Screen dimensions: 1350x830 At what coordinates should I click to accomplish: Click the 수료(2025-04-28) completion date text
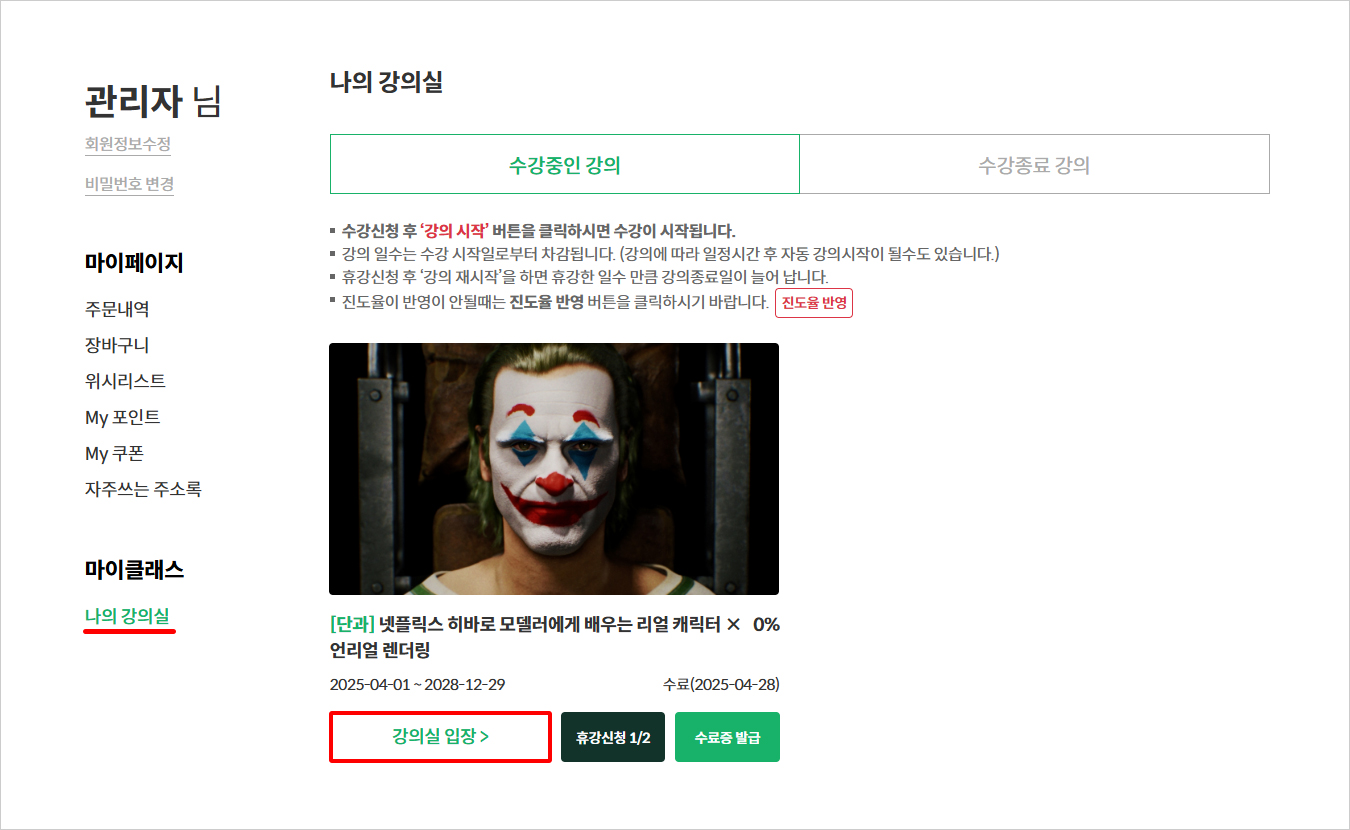(x=720, y=685)
